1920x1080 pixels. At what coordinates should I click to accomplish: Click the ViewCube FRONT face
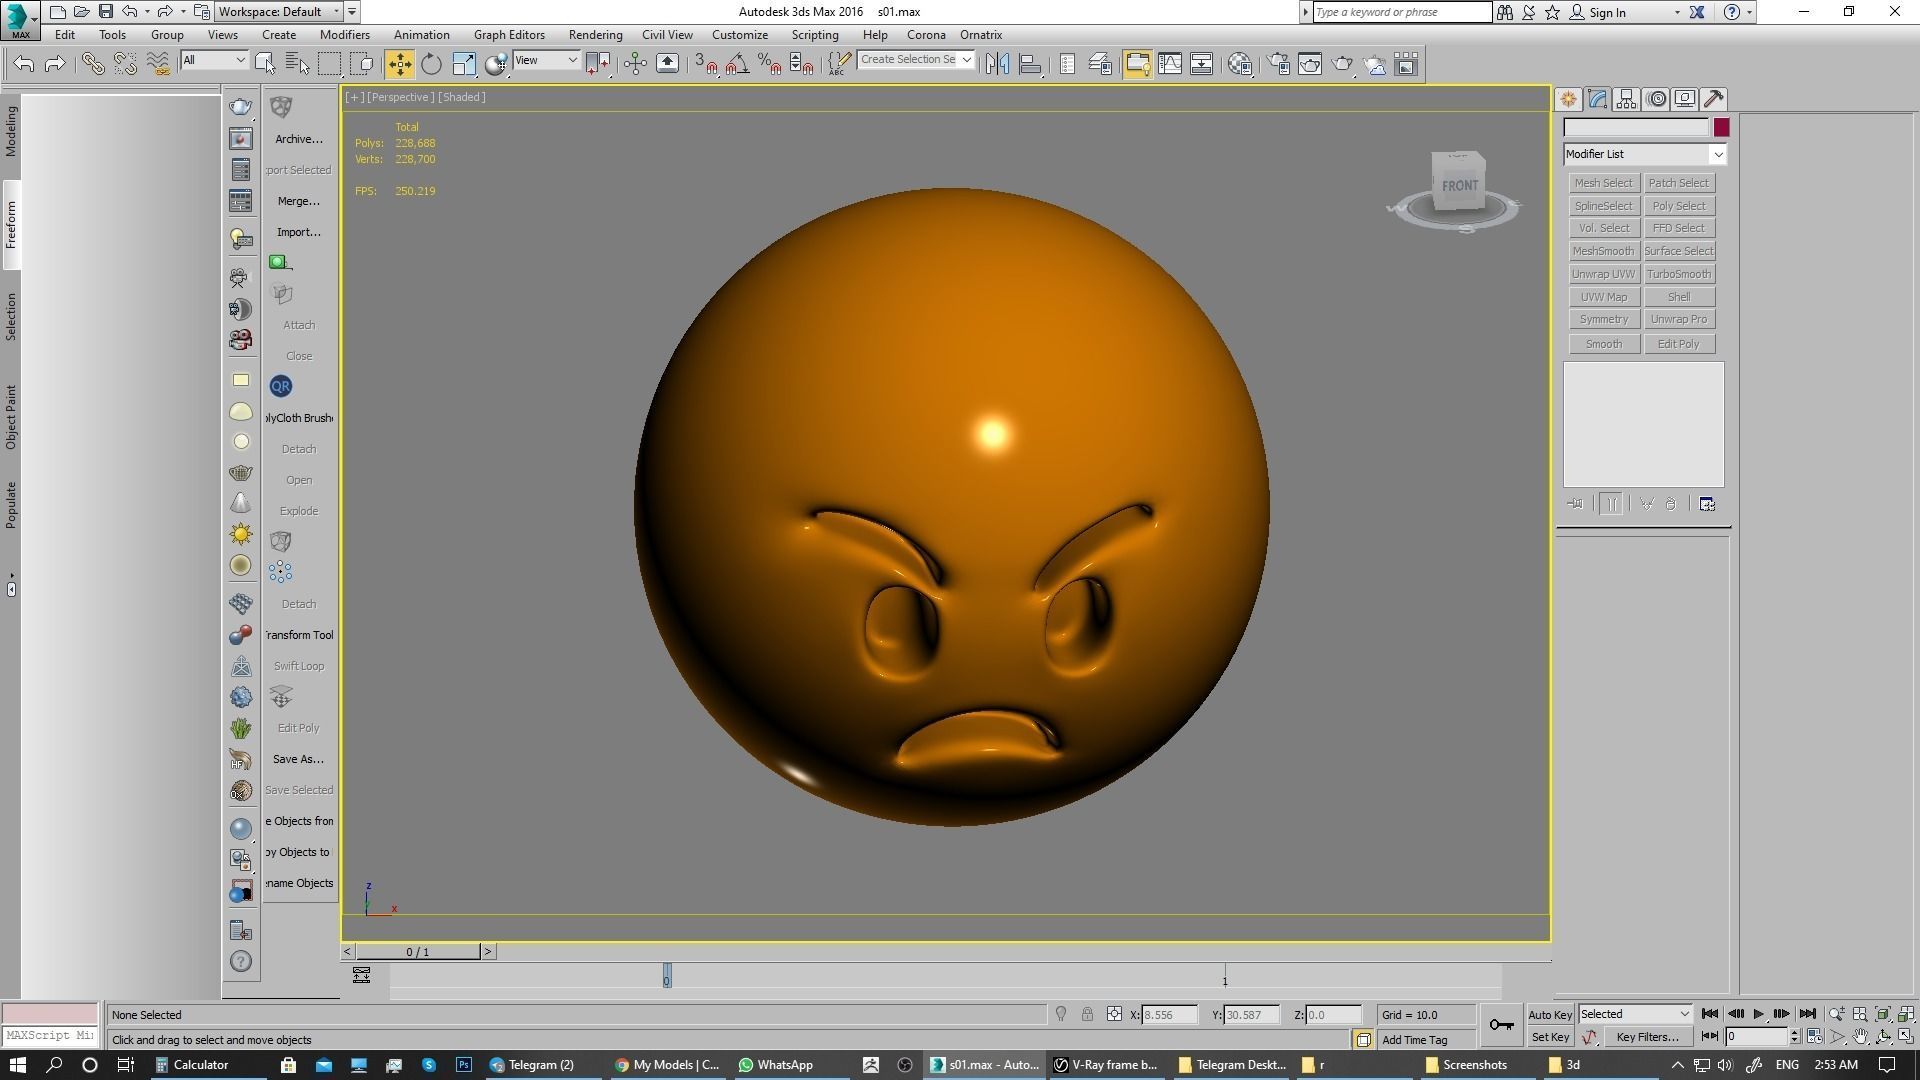(x=1459, y=186)
